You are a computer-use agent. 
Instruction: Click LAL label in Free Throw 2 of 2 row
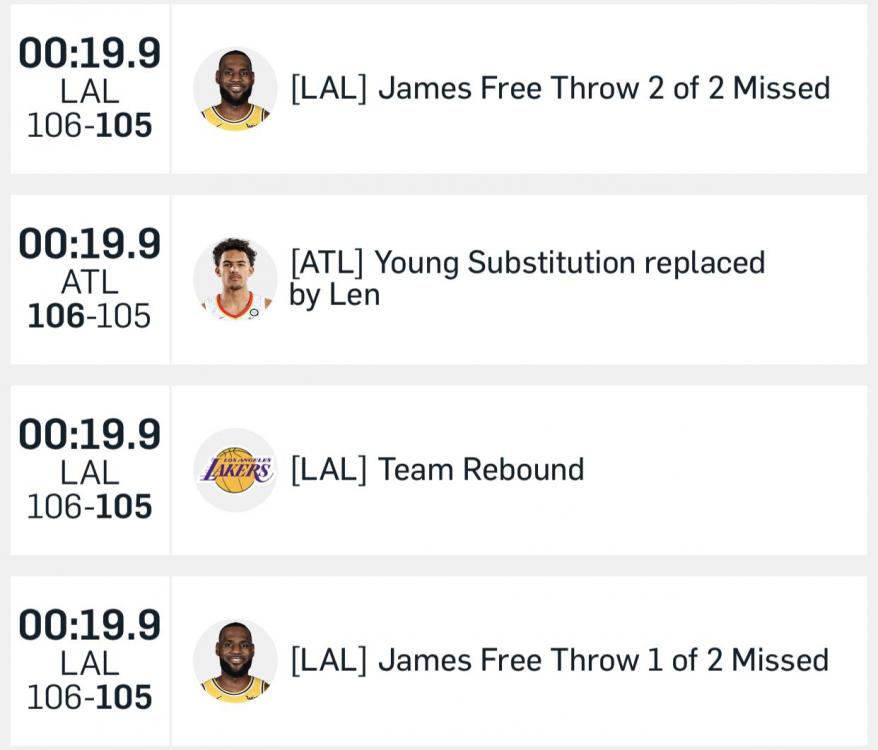coord(89,91)
